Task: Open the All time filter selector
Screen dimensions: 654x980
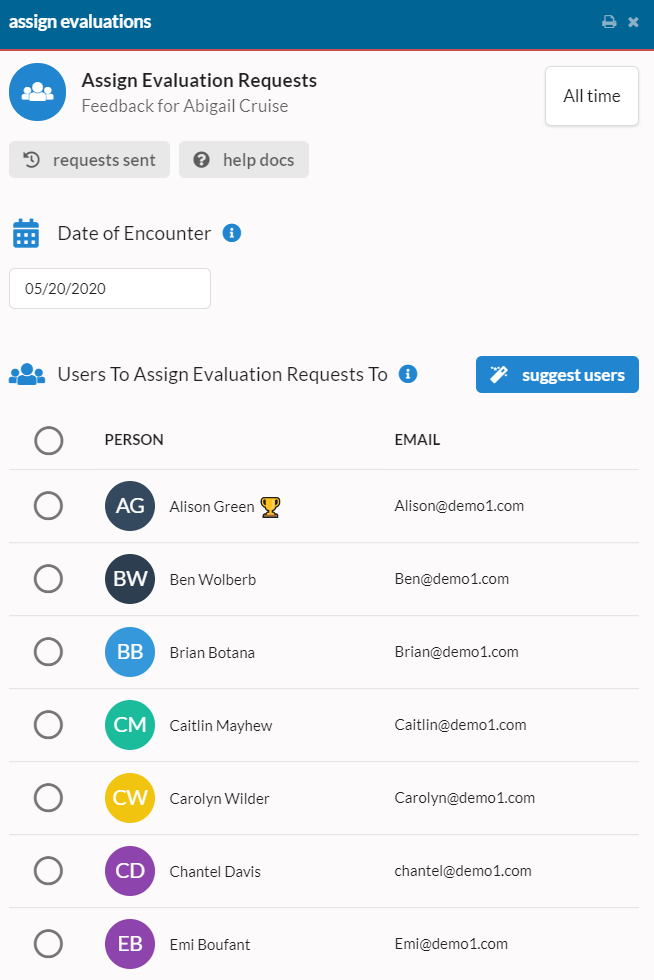Action: [x=591, y=96]
